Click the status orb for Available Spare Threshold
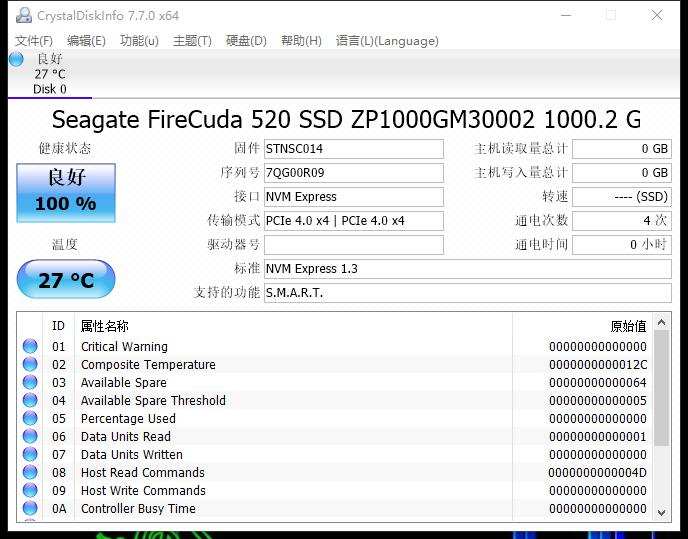The height and width of the screenshot is (539, 688). click(30, 400)
